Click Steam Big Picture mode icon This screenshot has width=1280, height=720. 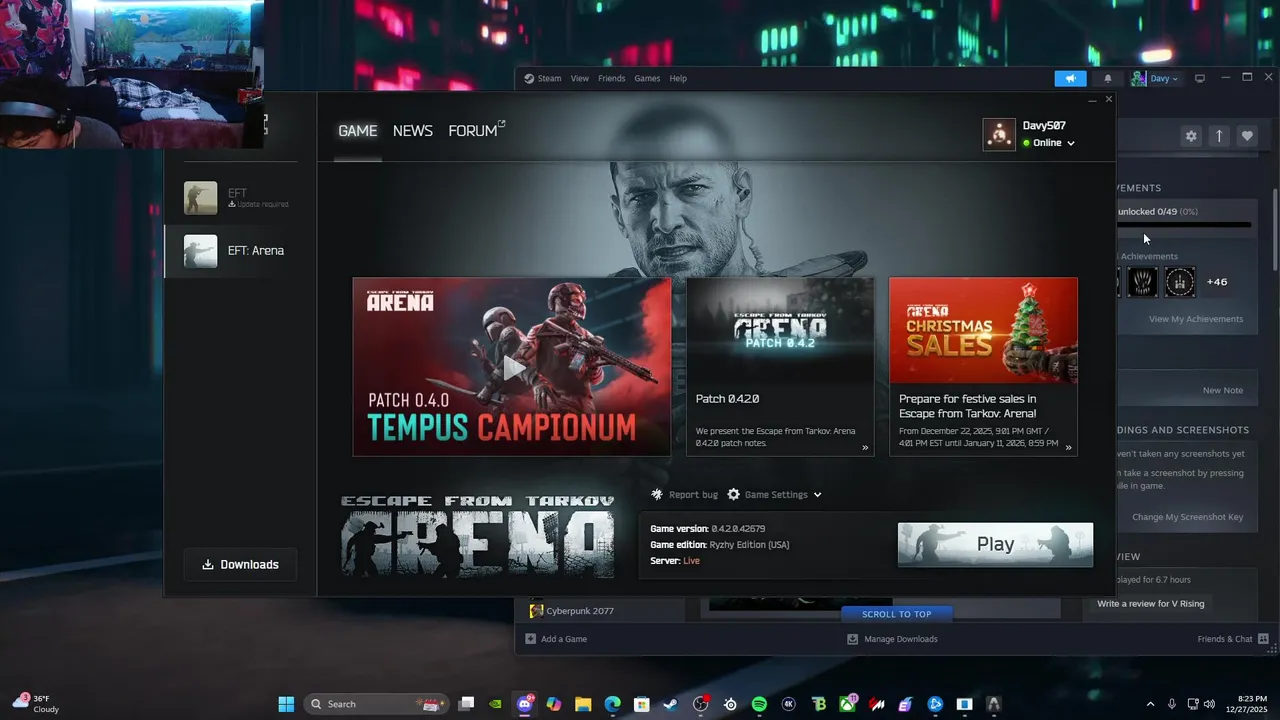click(x=1200, y=78)
